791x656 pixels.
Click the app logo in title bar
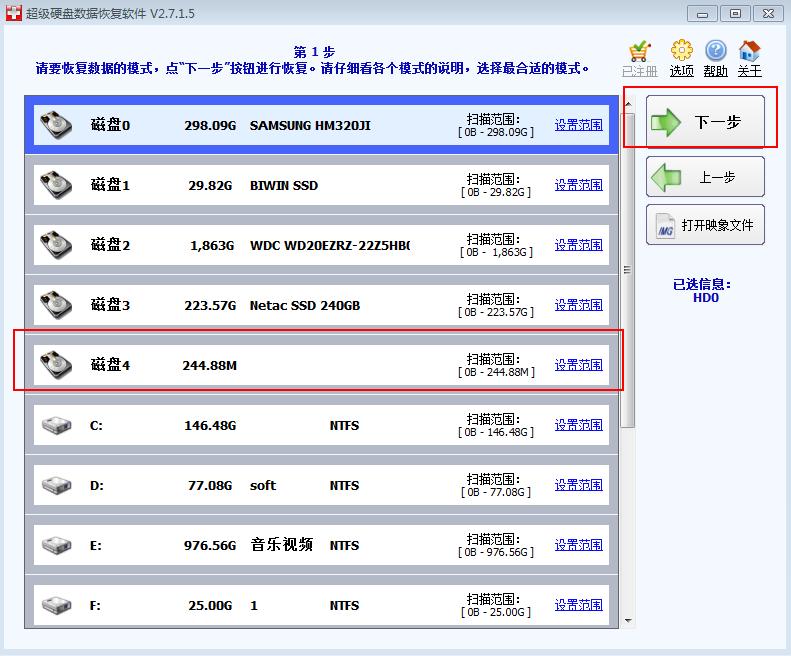coord(14,13)
